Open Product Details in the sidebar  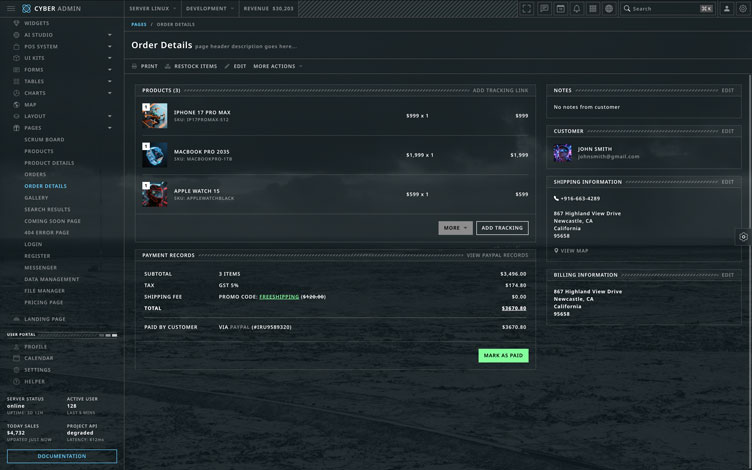(x=49, y=163)
